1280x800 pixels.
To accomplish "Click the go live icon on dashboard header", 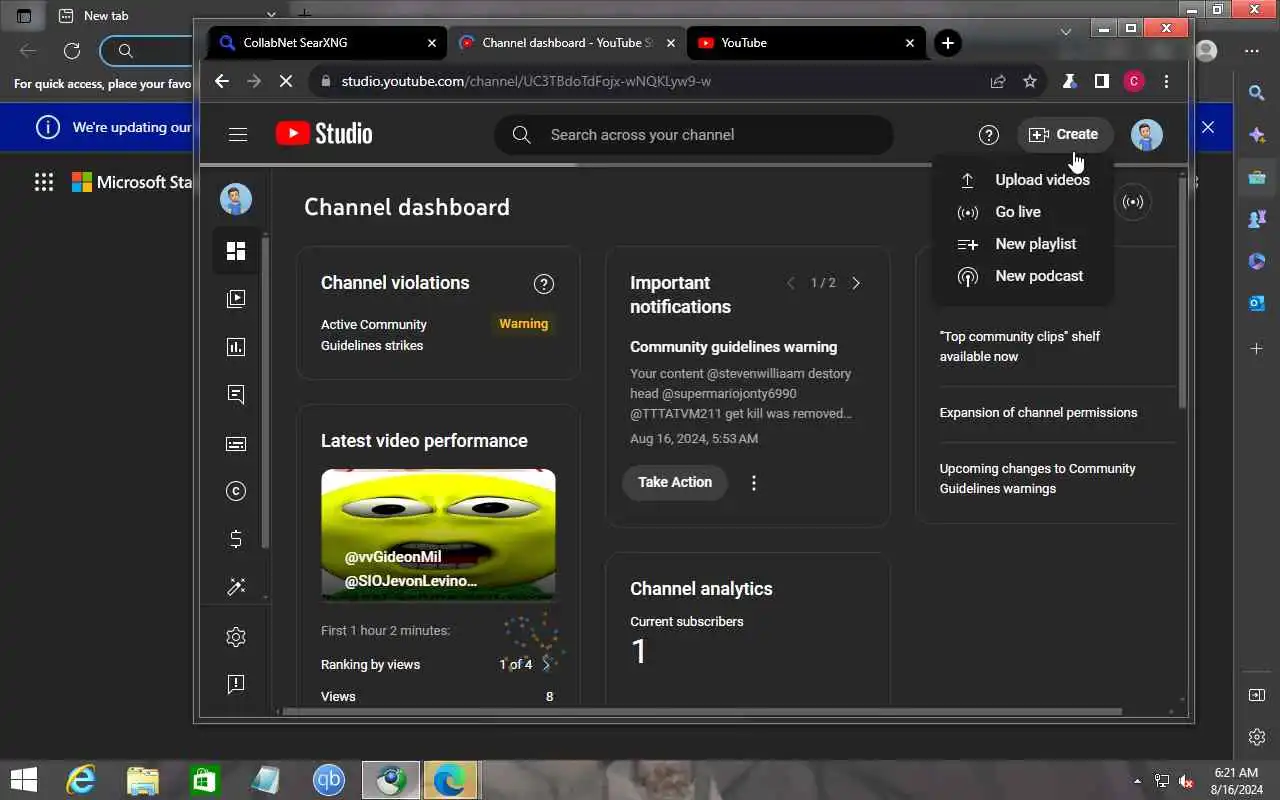I will (x=1133, y=202).
